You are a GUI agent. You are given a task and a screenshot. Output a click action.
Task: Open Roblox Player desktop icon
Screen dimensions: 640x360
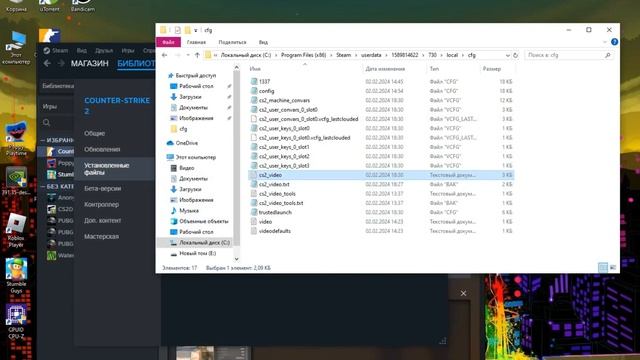(16, 231)
